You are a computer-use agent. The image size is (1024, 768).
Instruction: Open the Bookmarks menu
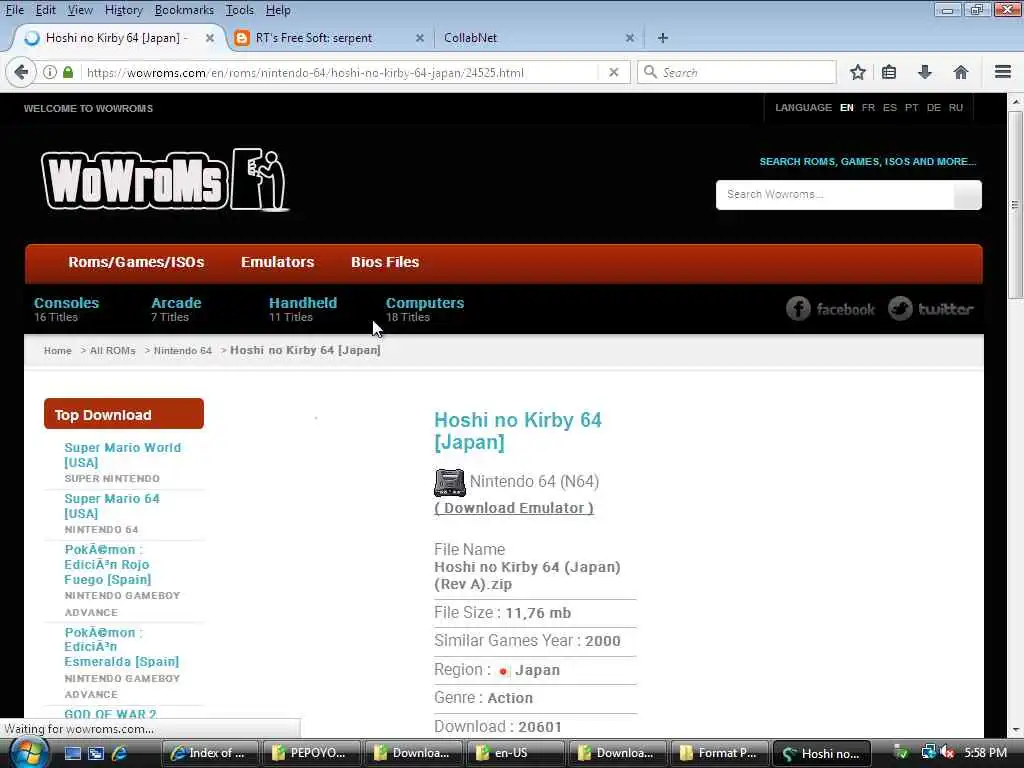(x=184, y=10)
